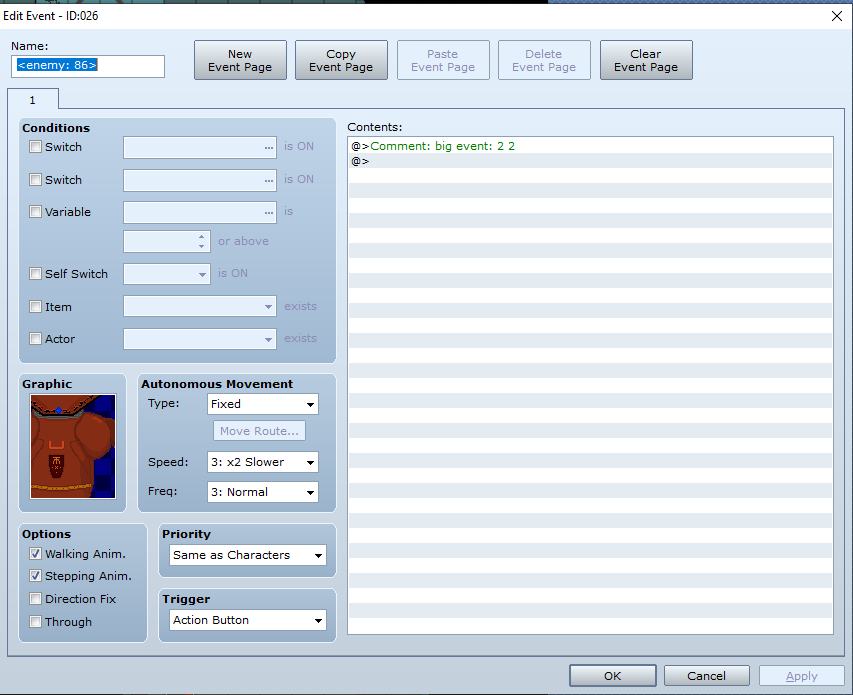Image resolution: width=853 pixels, height=695 pixels.
Task: Select the Comment: big event: 2 2 line
Action: coord(590,146)
